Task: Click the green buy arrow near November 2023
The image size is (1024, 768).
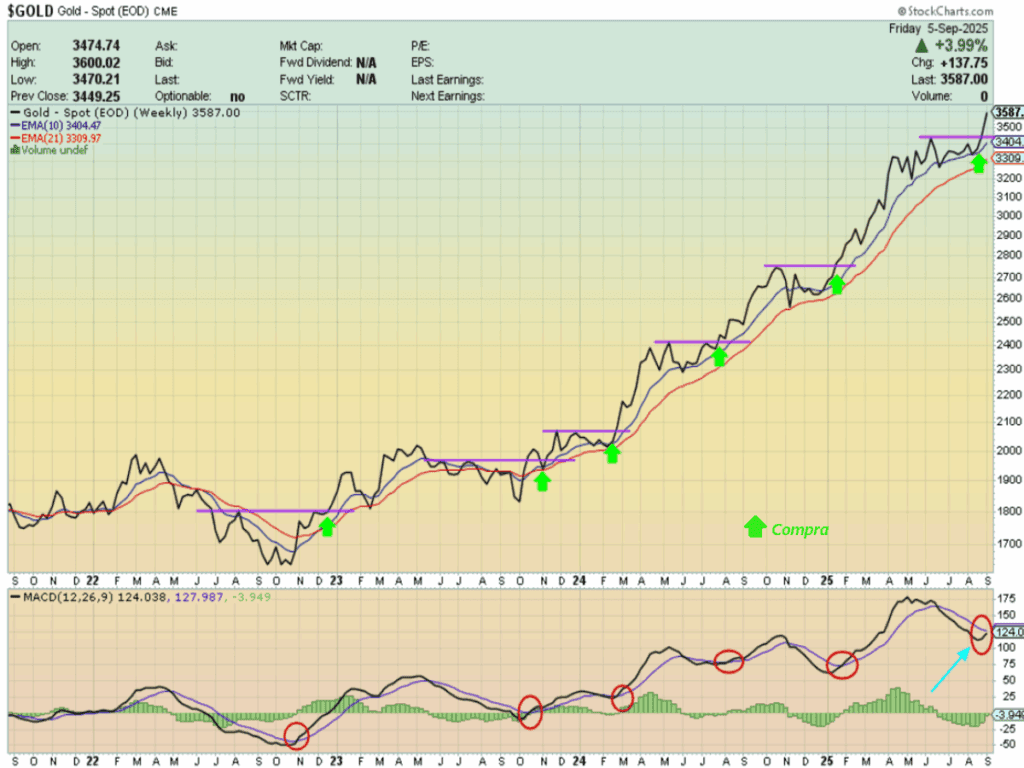Action: coord(542,481)
